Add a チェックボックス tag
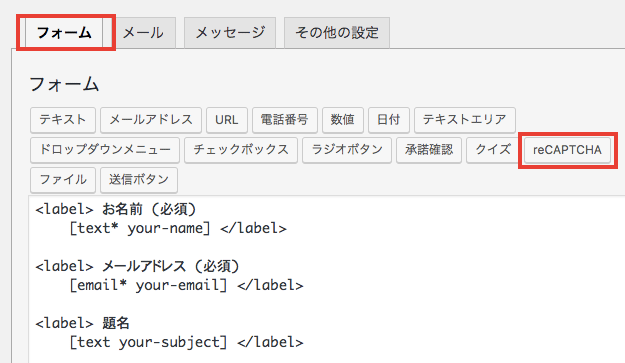Screen dimensions: 625x363 tap(241, 150)
